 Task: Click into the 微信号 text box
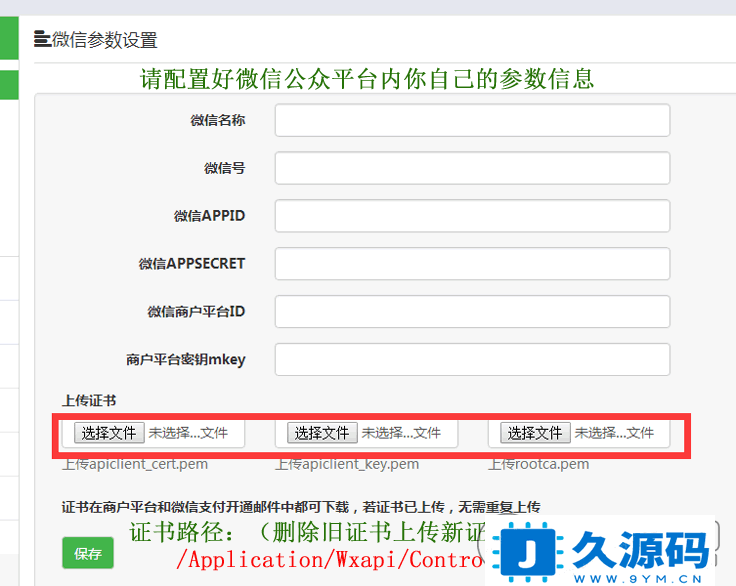point(472,168)
